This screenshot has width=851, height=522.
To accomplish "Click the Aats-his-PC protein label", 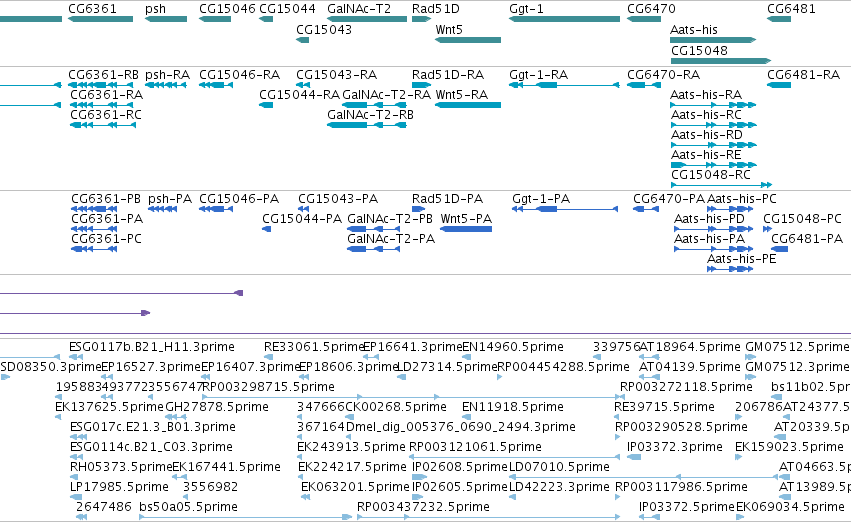I will [741, 199].
